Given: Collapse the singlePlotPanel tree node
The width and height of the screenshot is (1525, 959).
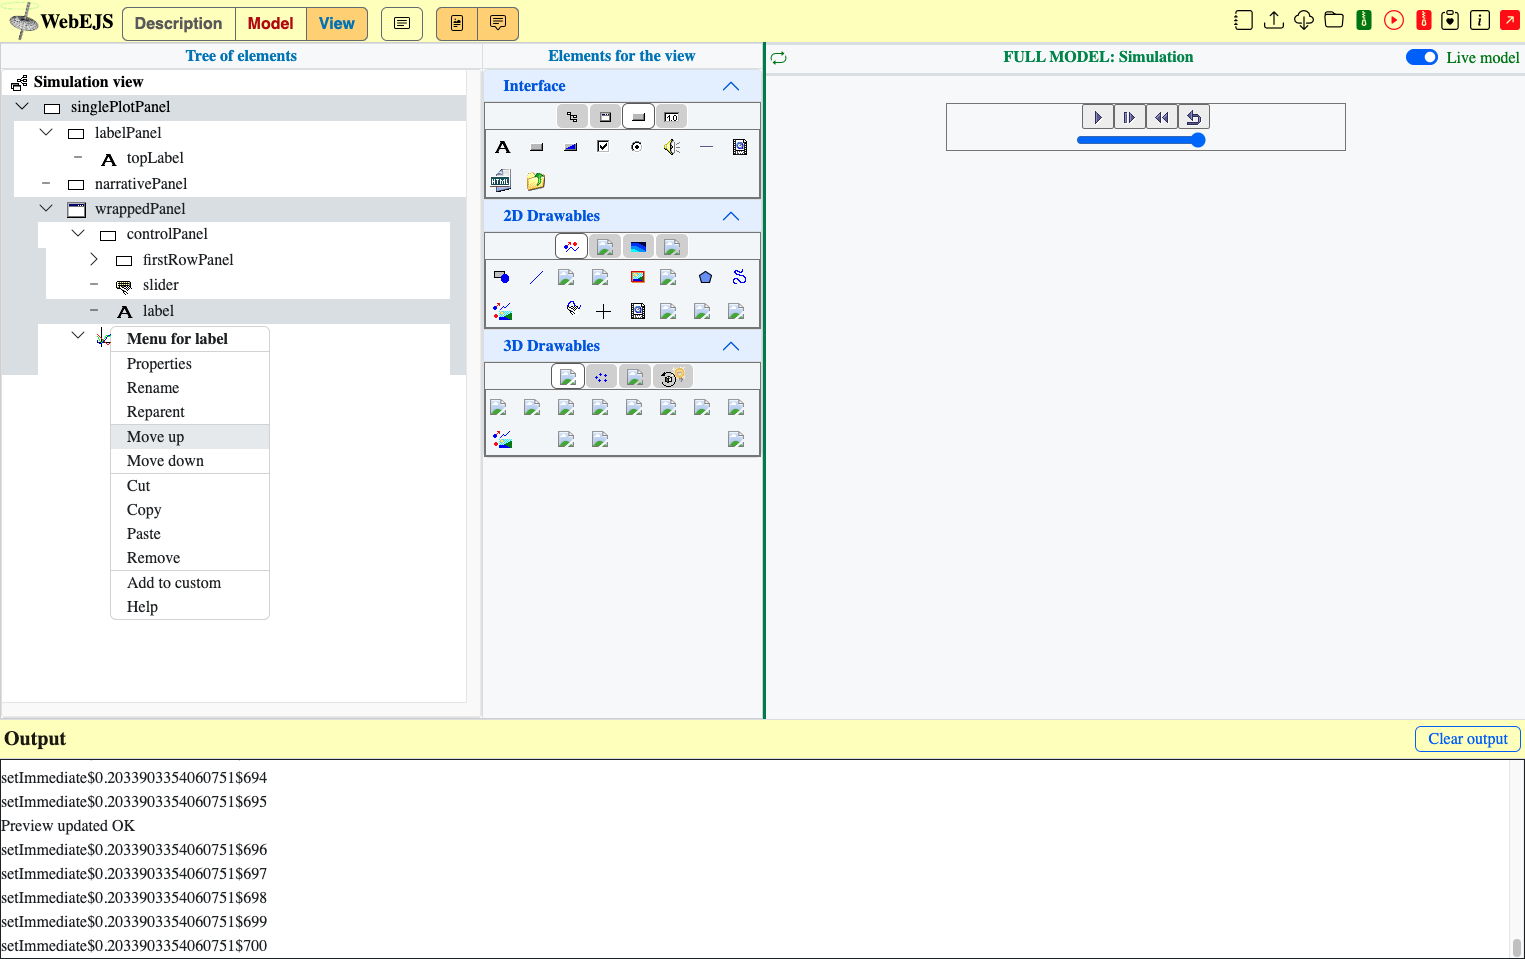Looking at the screenshot, I should tap(22, 106).
